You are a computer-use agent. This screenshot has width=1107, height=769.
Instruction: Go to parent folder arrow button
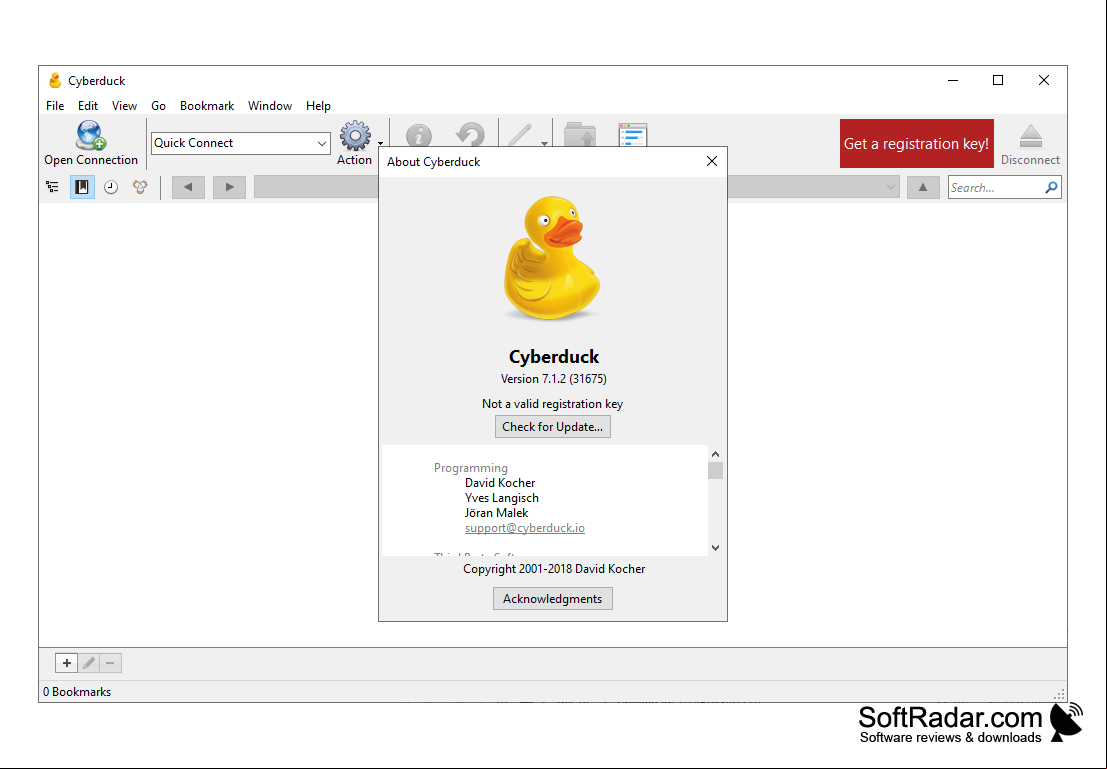coord(923,187)
